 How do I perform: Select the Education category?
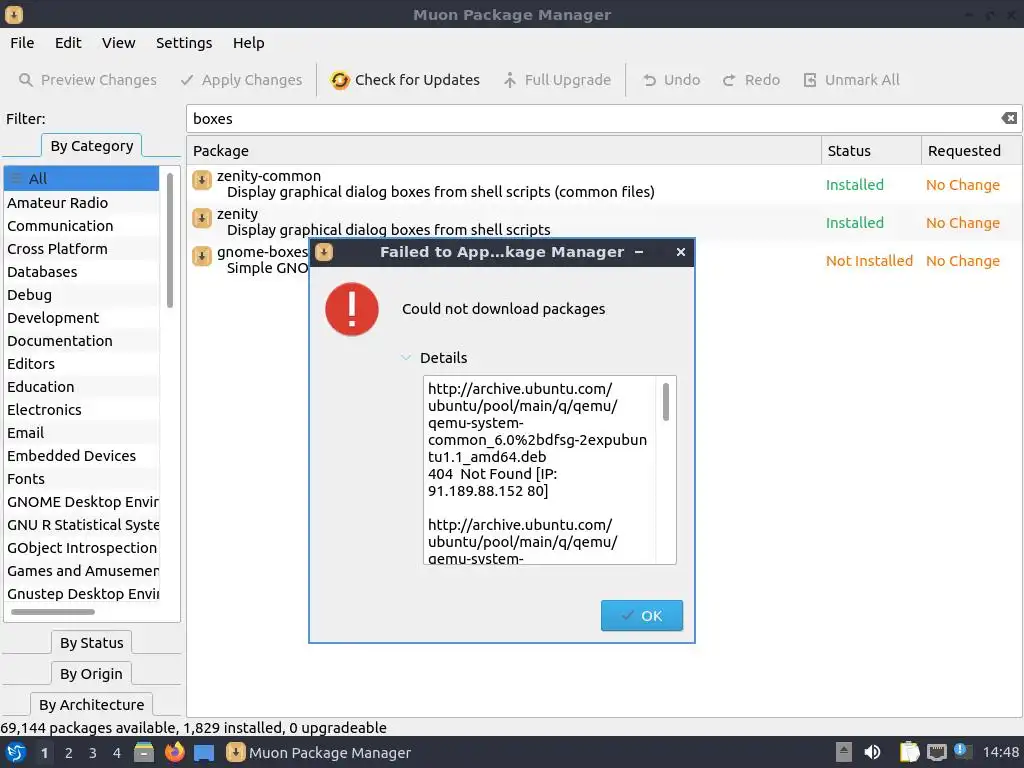point(82,387)
